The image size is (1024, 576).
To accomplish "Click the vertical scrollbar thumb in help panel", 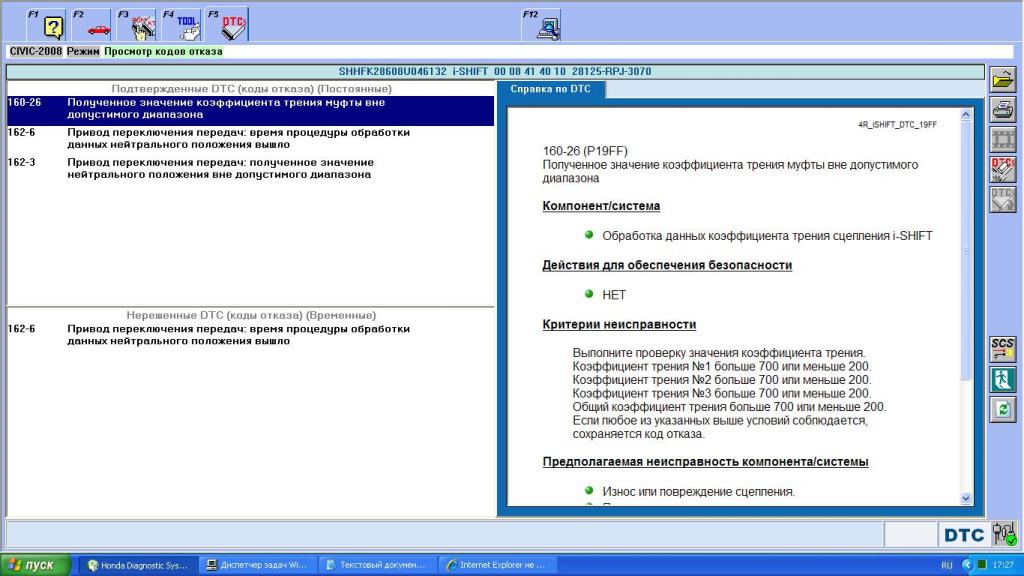I will (966, 250).
